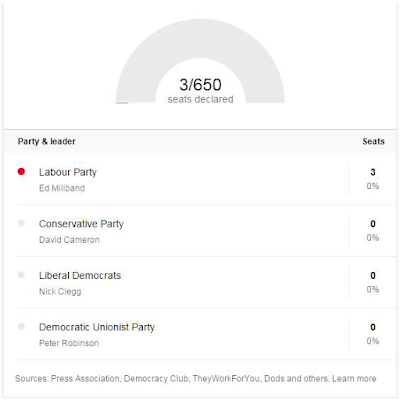Image resolution: width=400 pixels, height=400 pixels.
Task: Click the red sliver on the seats arc
Action: coord(122,103)
